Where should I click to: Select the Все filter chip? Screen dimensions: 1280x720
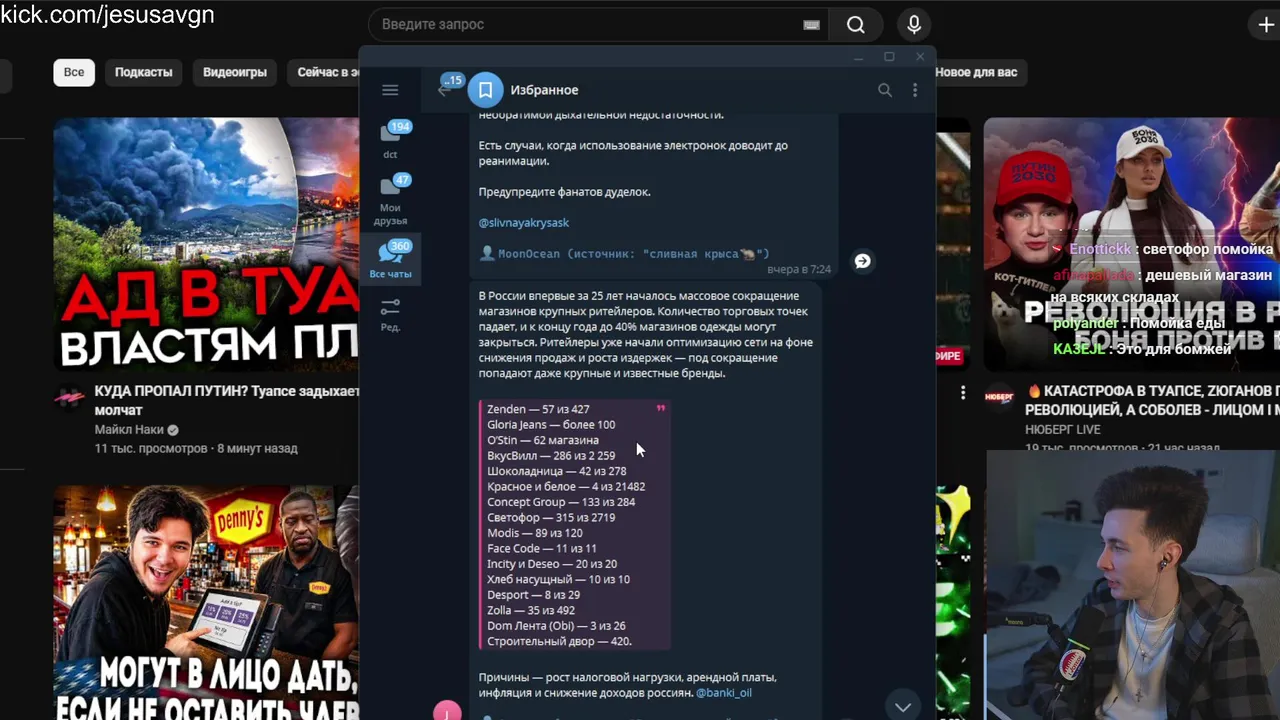tap(74, 72)
